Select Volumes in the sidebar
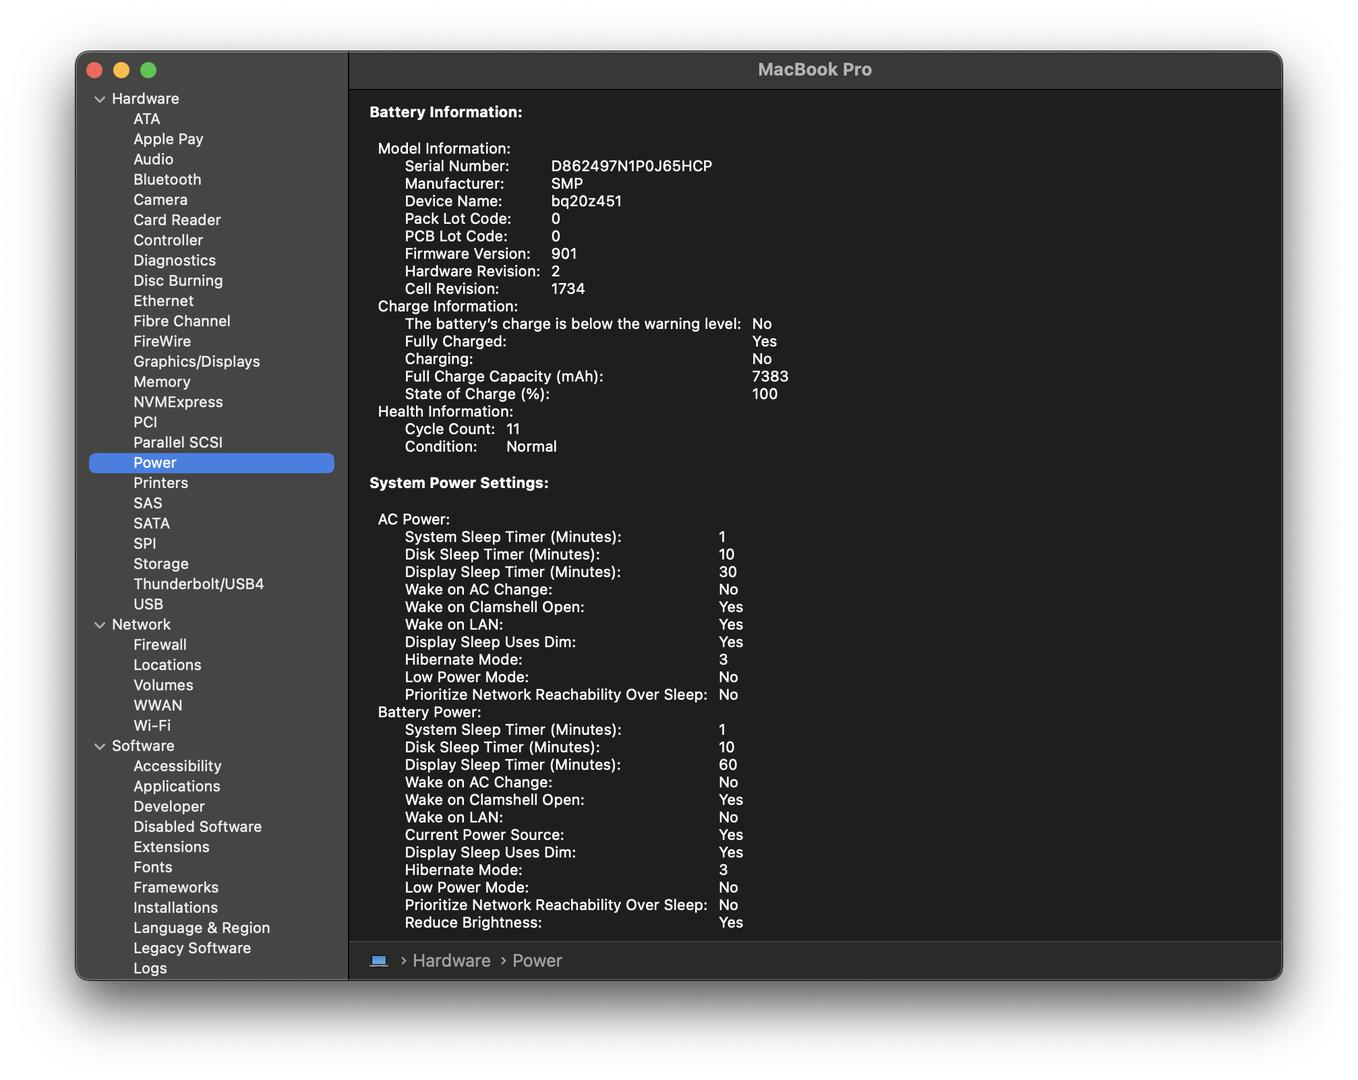 163,685
